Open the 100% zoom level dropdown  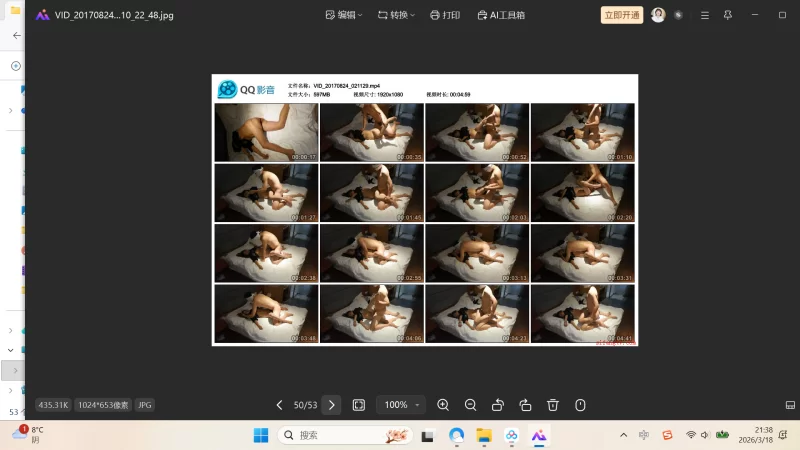401,405
